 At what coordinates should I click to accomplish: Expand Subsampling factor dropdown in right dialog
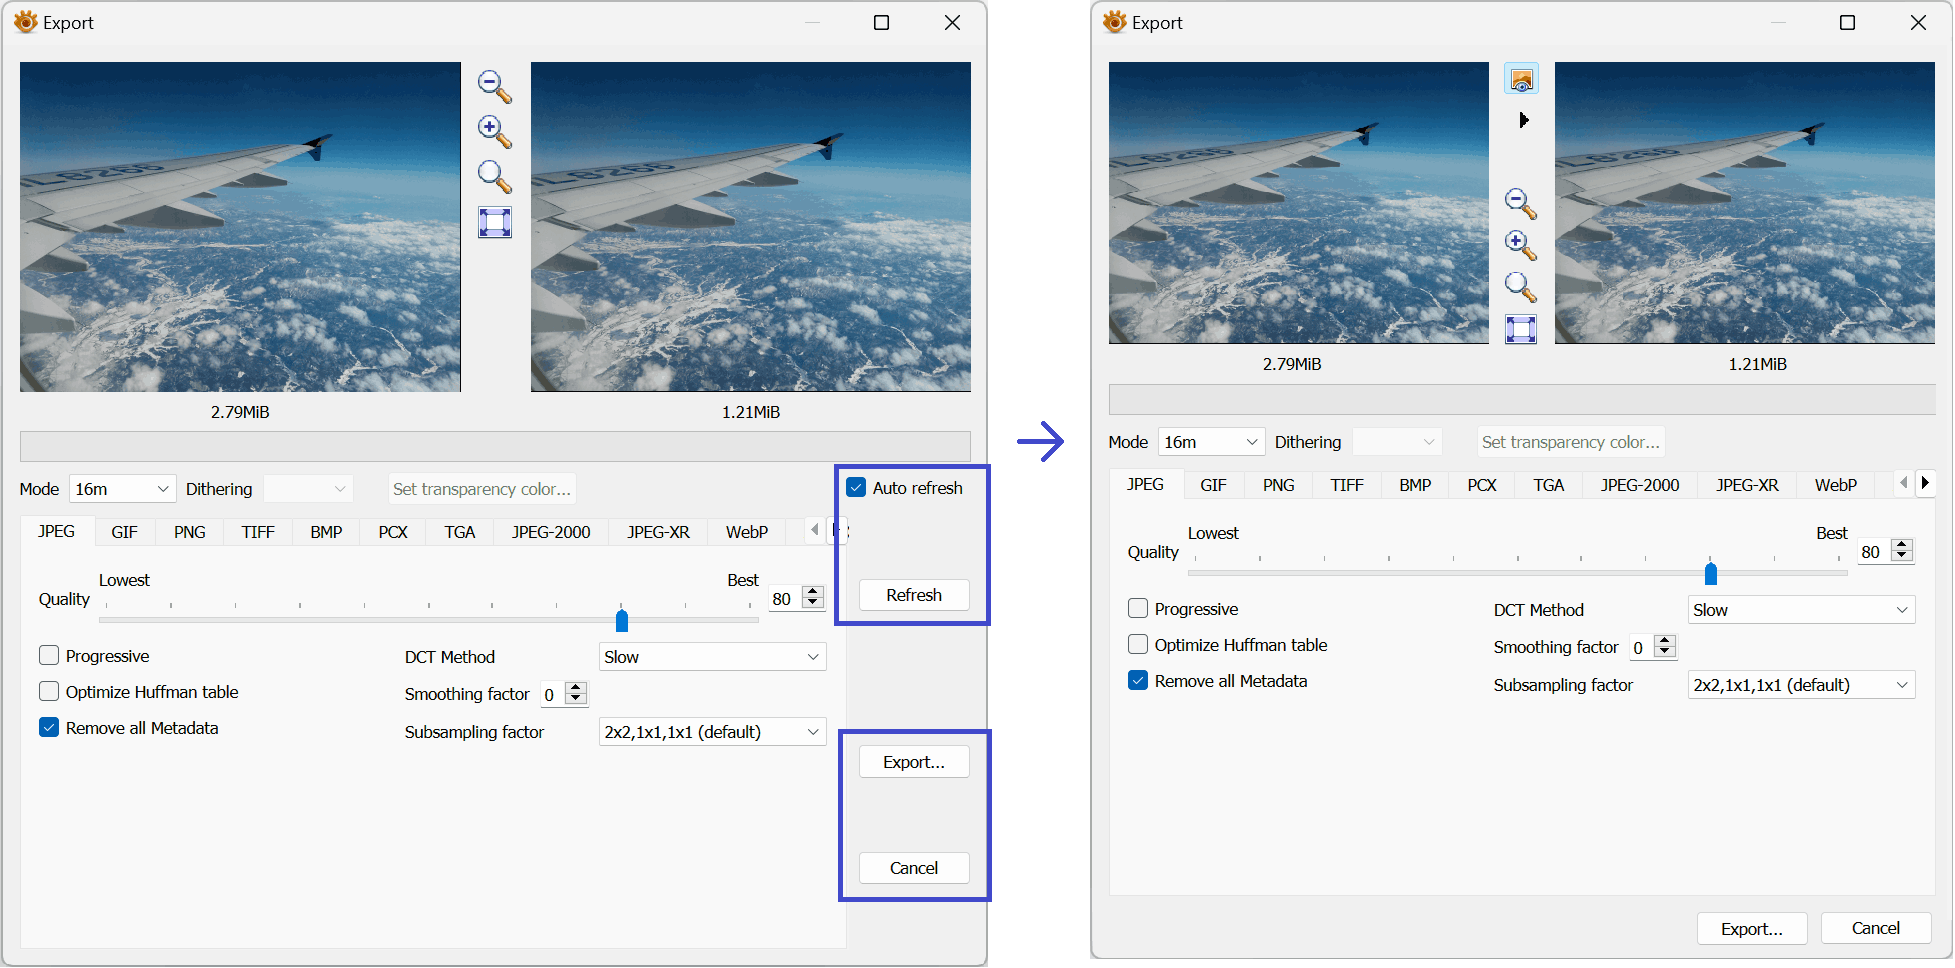[1800, 685]
